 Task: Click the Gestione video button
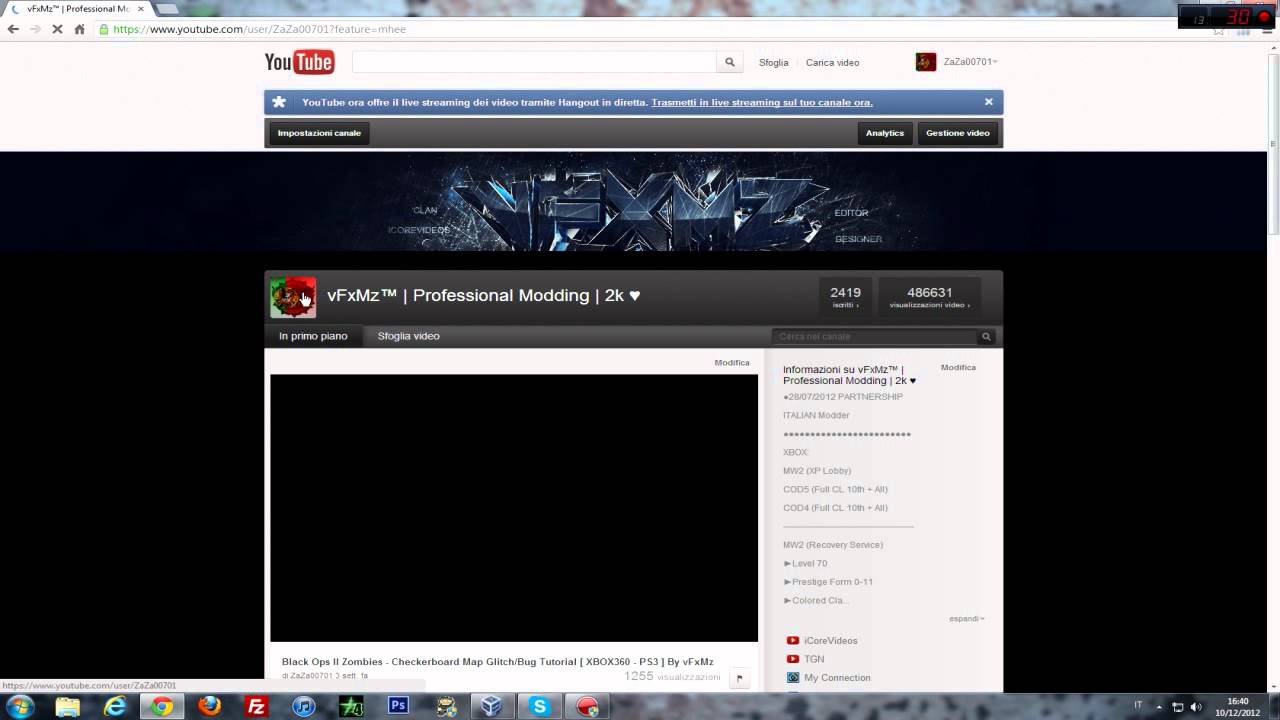[x=957, y=133]
